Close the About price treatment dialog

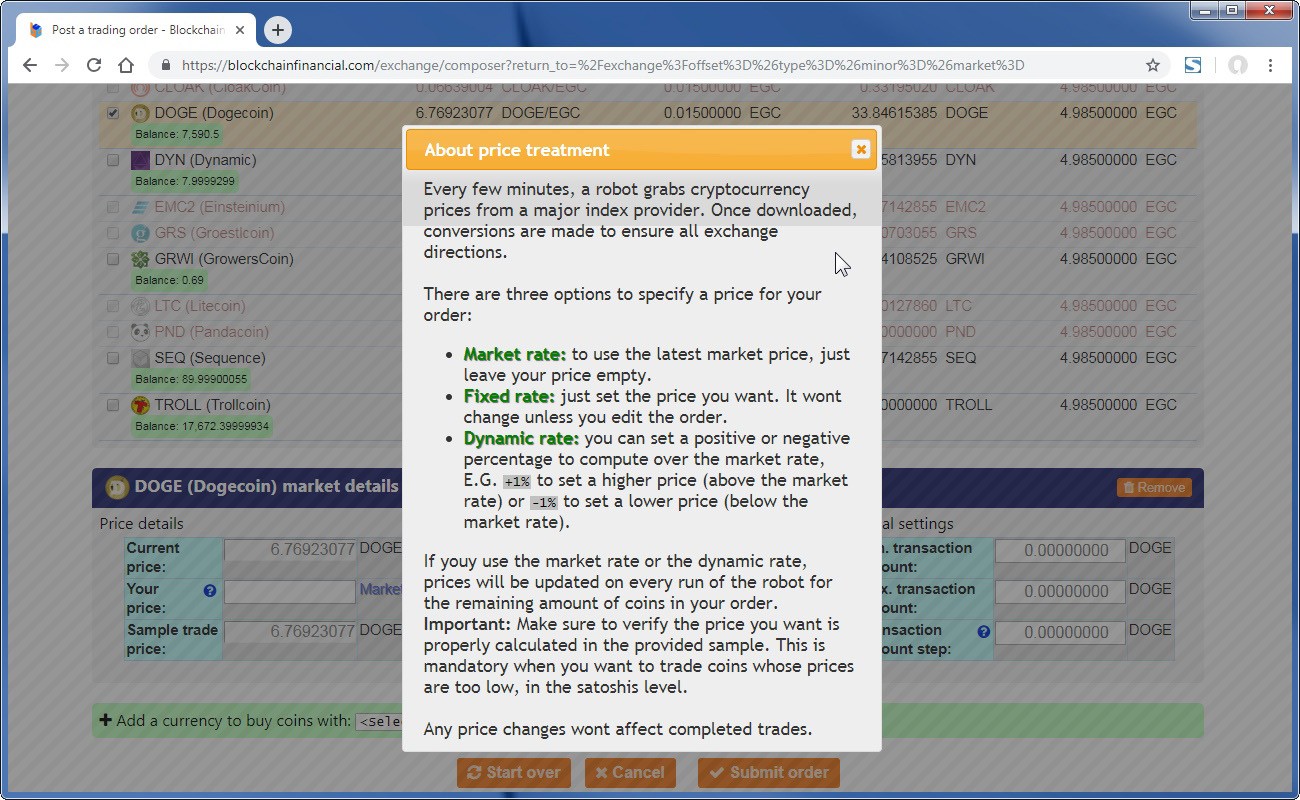(x=860, y=150)
